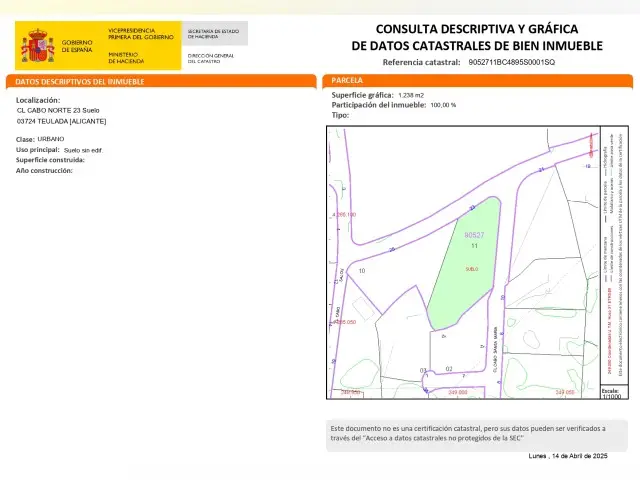Click the 'Escala: 1/1000' box on the map
This screenshot has width=640, height=480.
click(612, 393)
